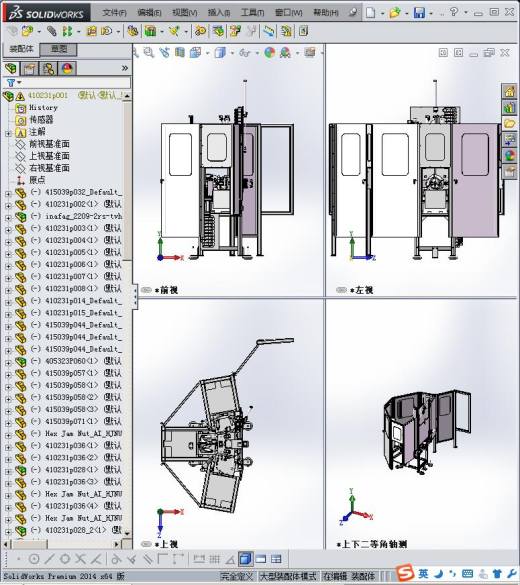Select the History folder in tree
This screenshot has height=585, width=520.
click(x=44, y=108)
